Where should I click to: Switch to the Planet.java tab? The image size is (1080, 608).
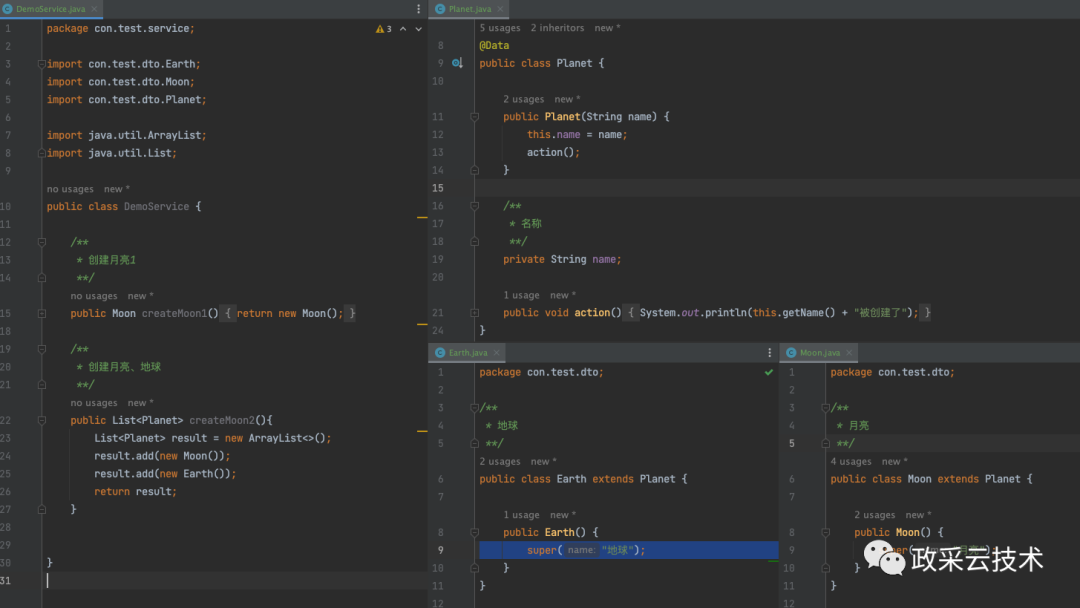(x=469, y=9)
